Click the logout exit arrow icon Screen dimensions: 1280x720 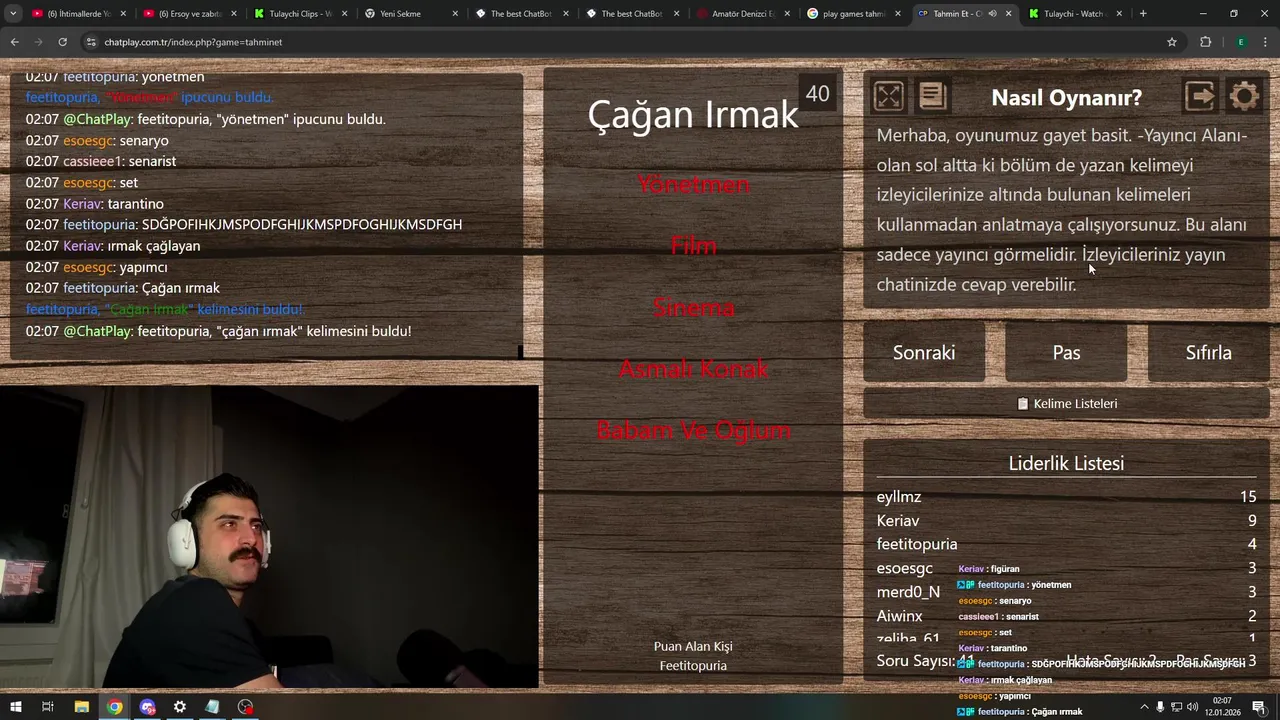(1200, 96)
